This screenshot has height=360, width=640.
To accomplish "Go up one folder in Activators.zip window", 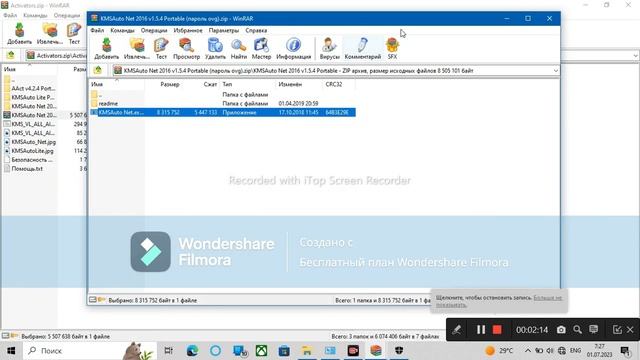I will coord(11,55).
